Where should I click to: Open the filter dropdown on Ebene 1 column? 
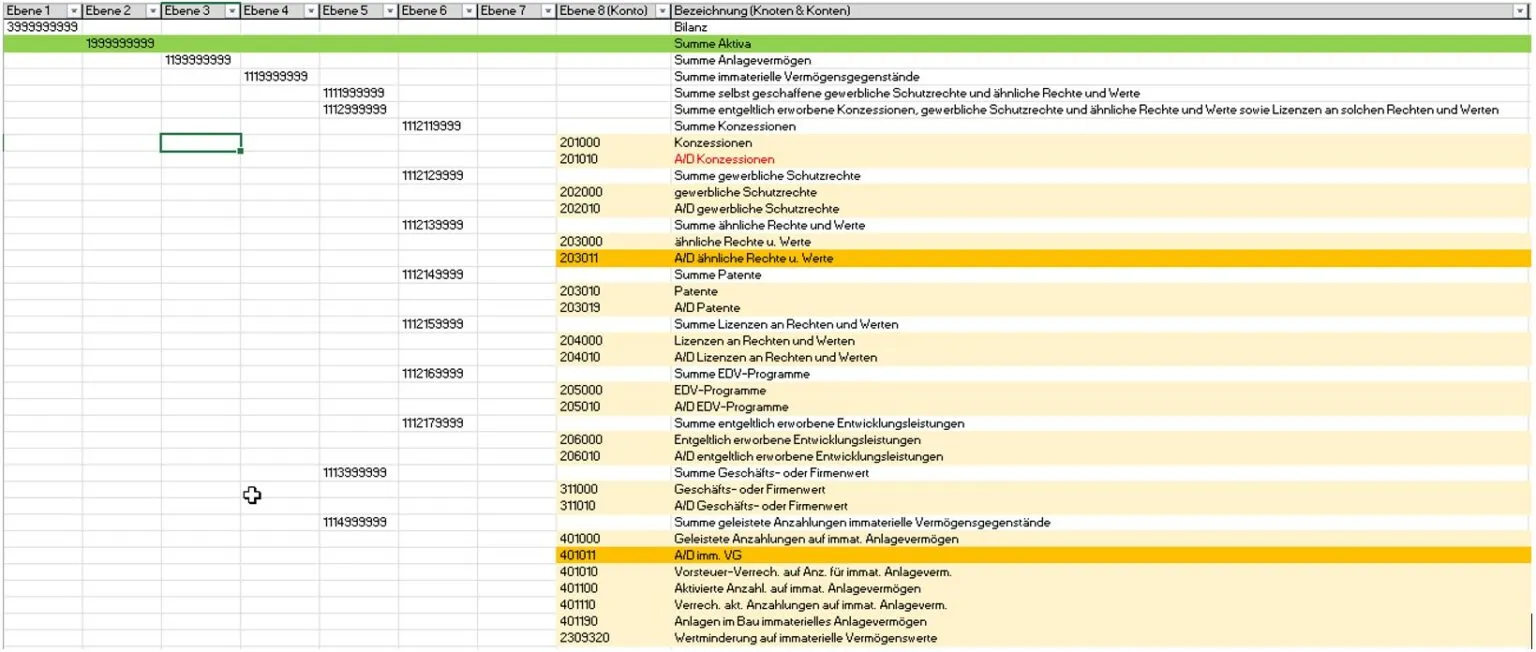click(x=73, y=10)
